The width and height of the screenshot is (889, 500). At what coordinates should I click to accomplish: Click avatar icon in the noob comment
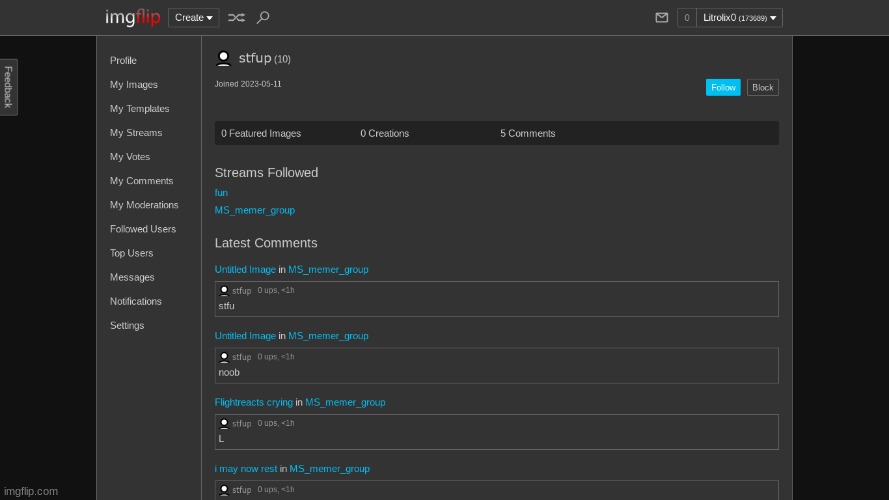tap(224, 356)
